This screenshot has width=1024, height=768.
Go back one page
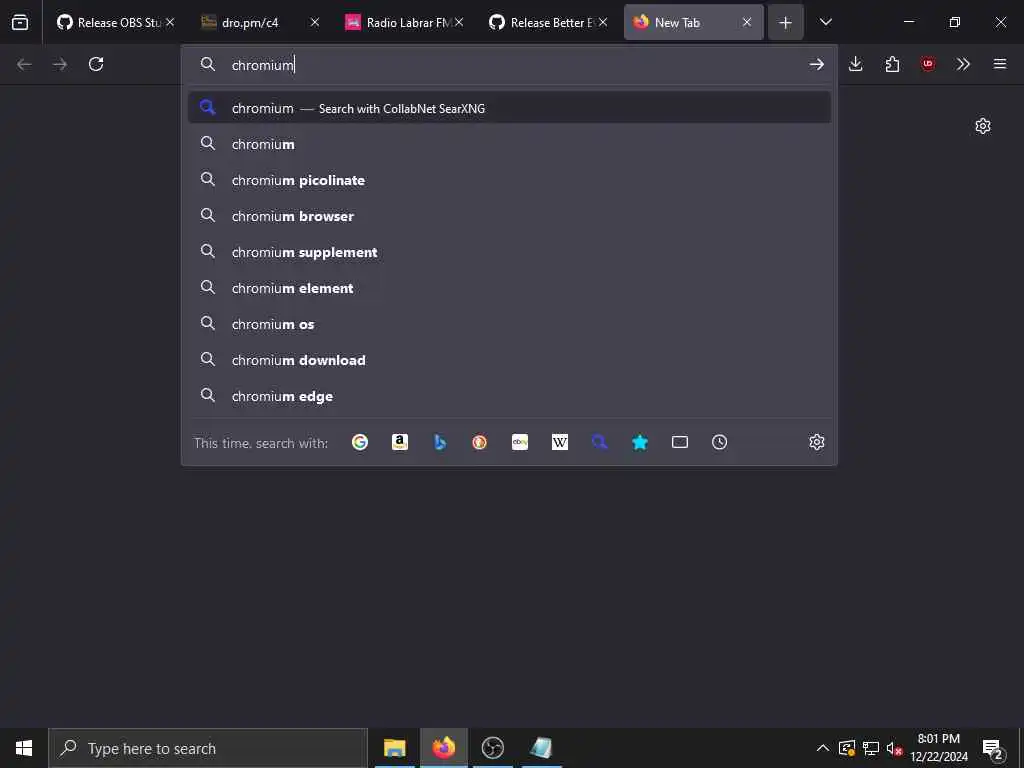click(24, 64)
